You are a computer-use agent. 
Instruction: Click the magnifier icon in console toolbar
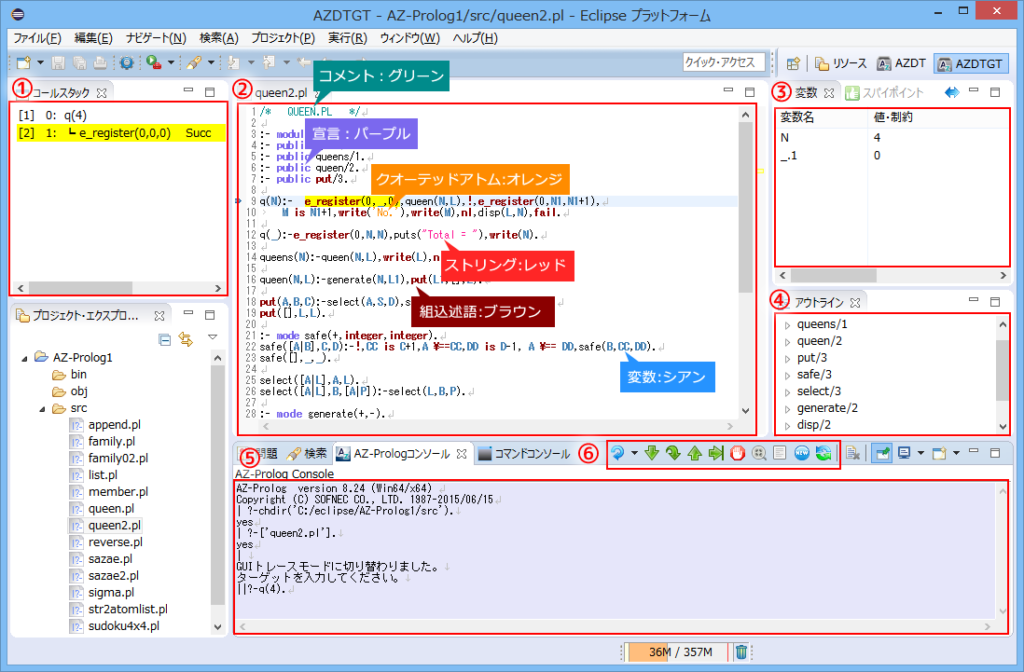(x=759, y=454)
